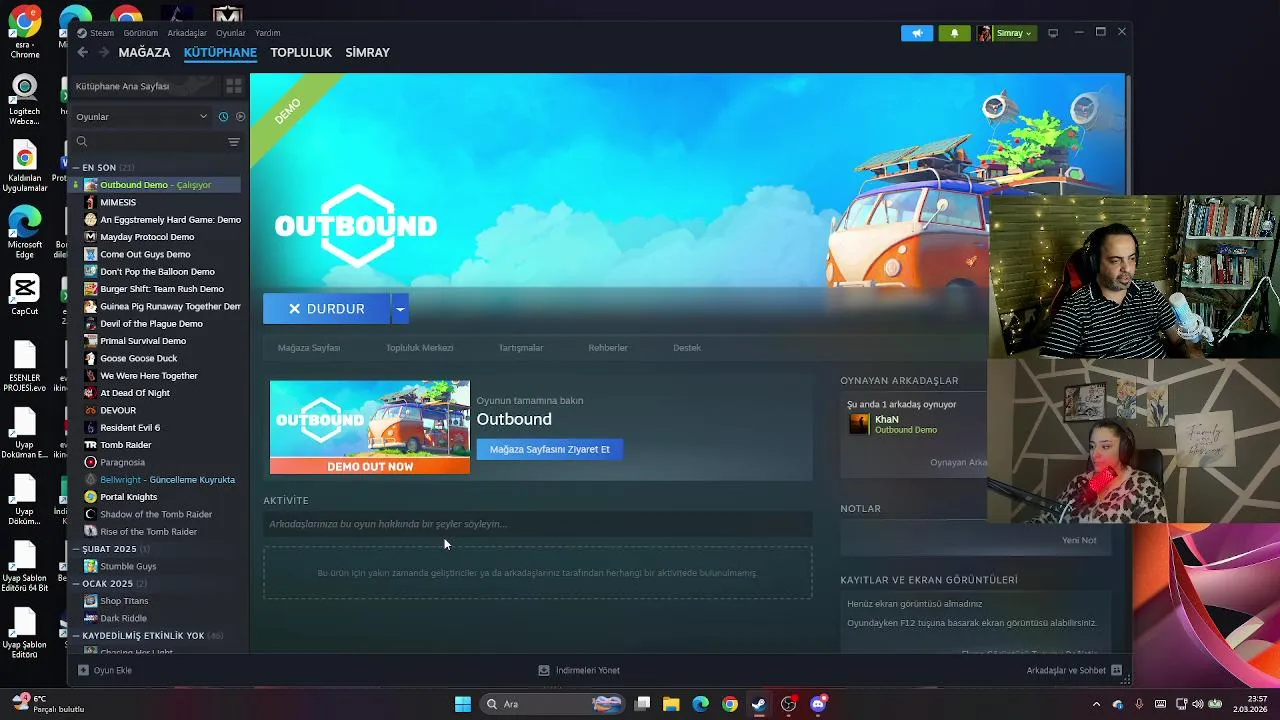Open CapCut desktop shortcut
Image resolution: width=1280 pixels, height=720 pixels.
25,294
